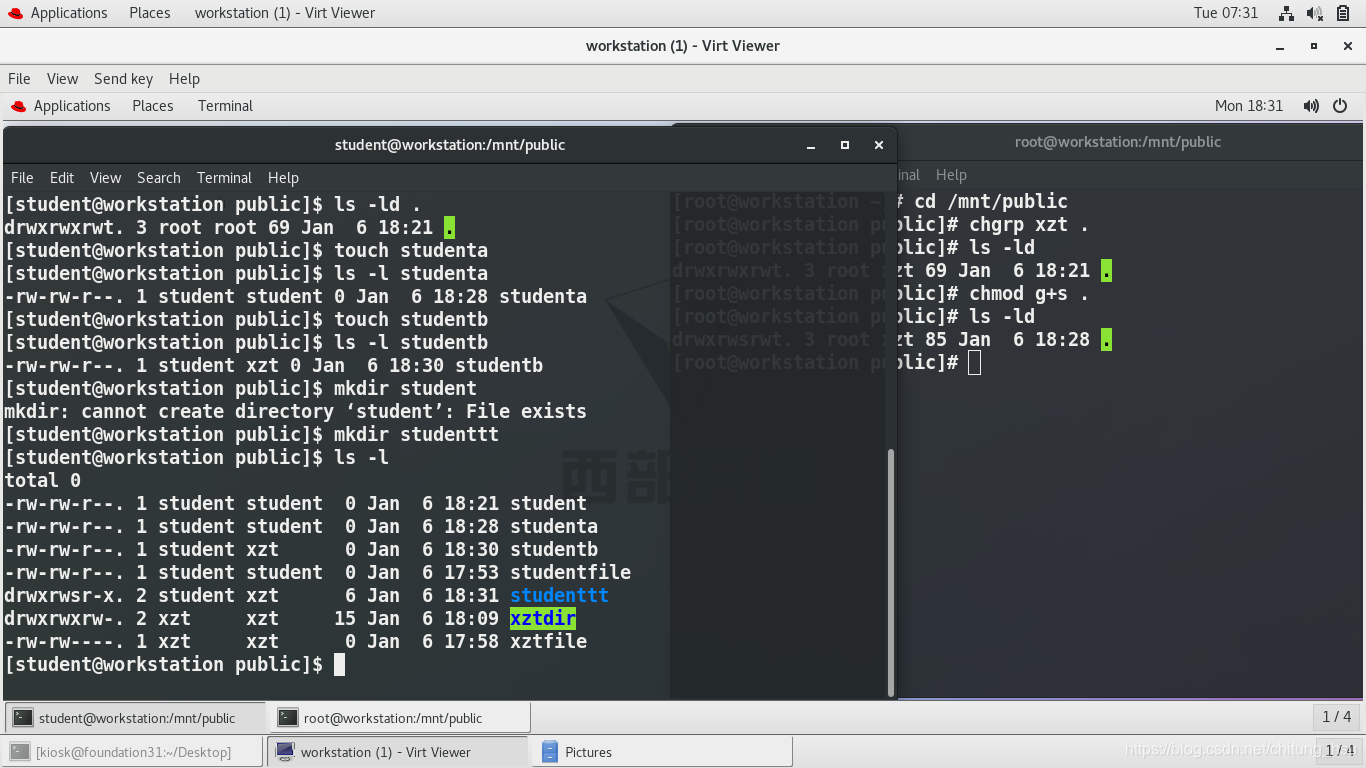This screenshot has height=768, width=1366.
Task: Minimize the student terminal window
Action: point(811,145)
